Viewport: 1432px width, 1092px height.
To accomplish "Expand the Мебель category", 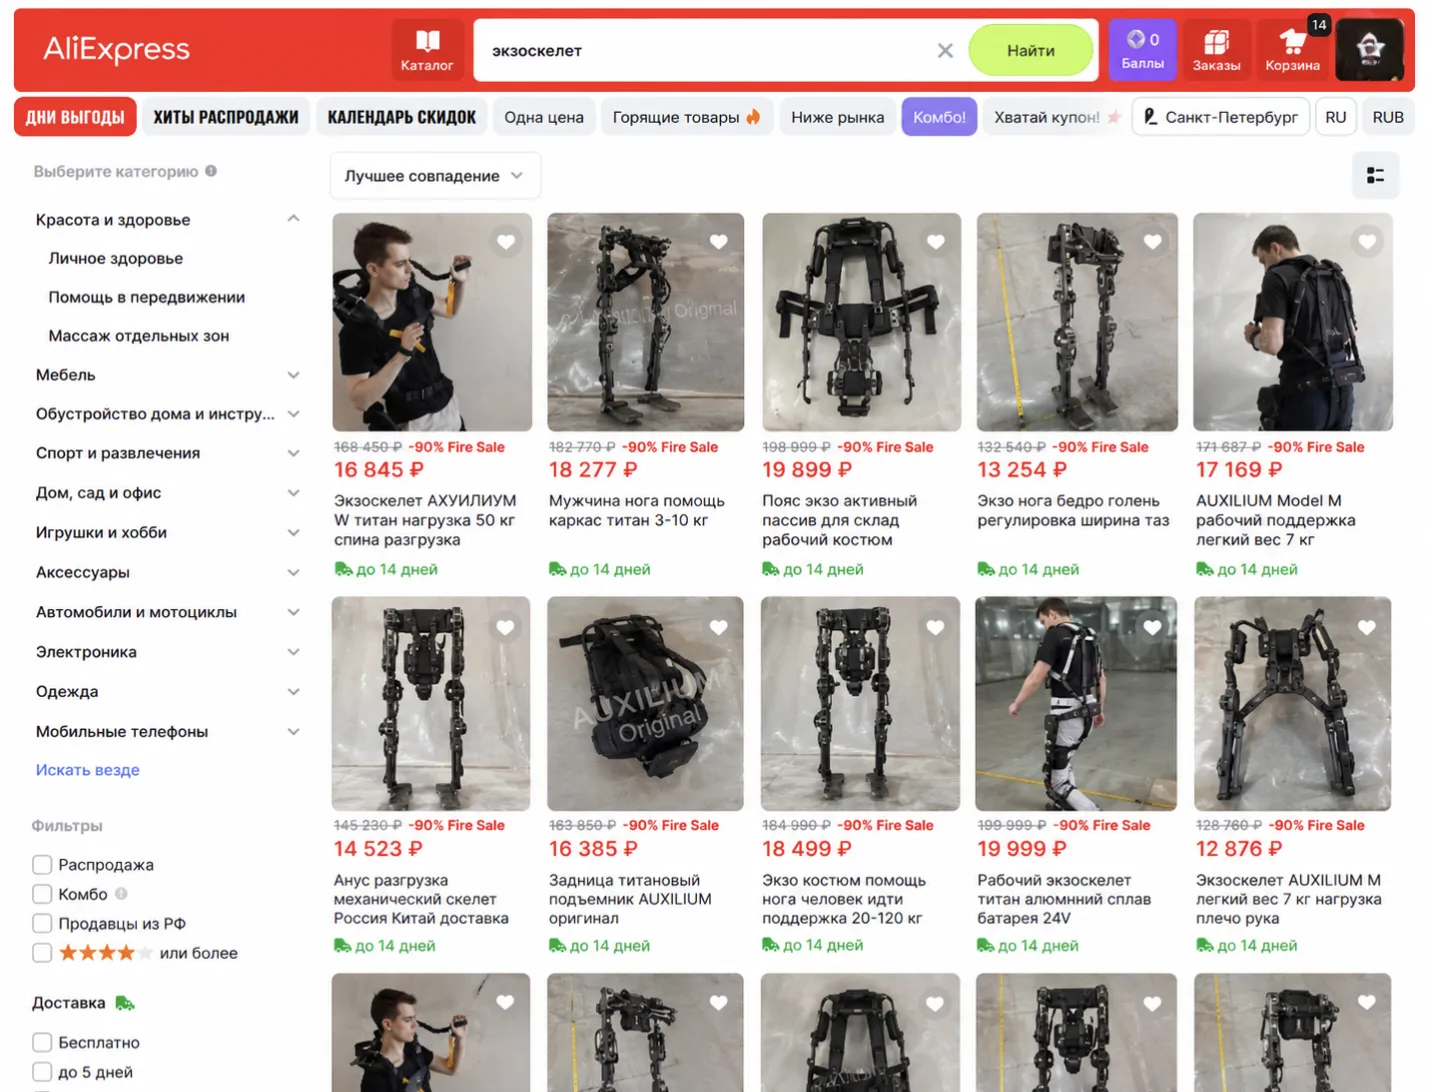I will [x=293, y=375].
